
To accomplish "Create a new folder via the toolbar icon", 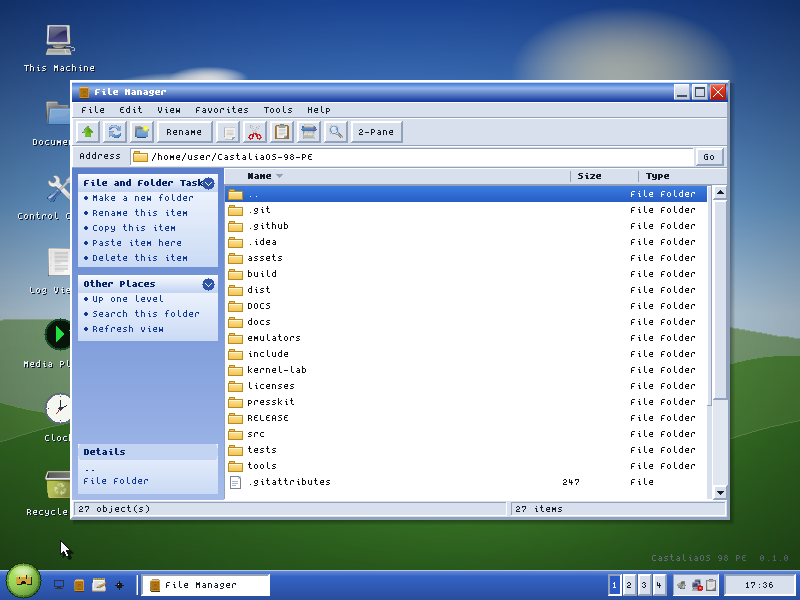I will (142, 132).
